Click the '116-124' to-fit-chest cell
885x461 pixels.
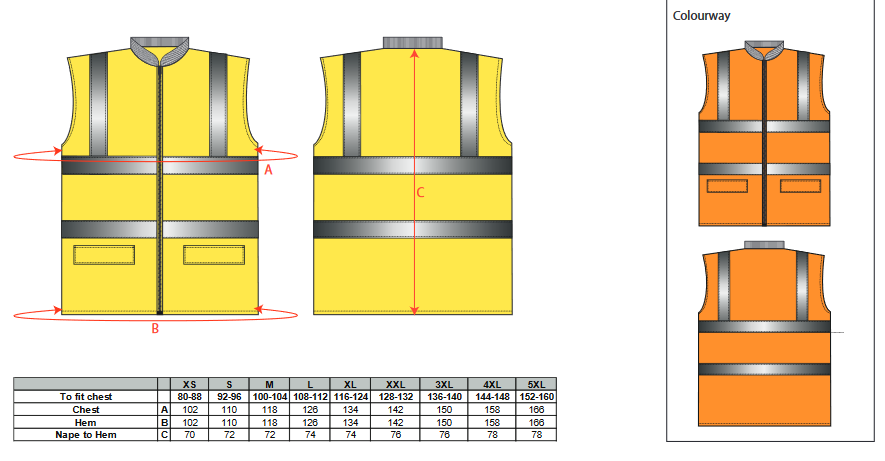click(351, 397)
